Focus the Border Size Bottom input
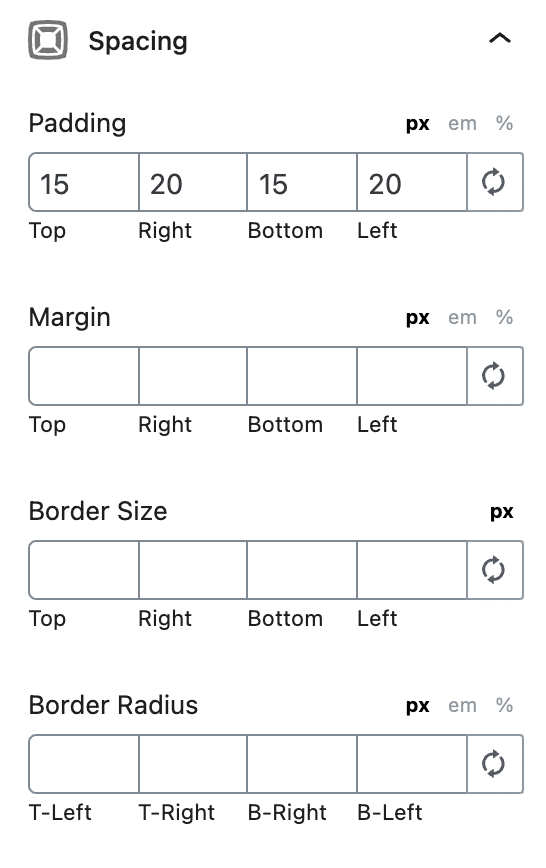Screen dimensions: 546x868 (x=302, y=570)
